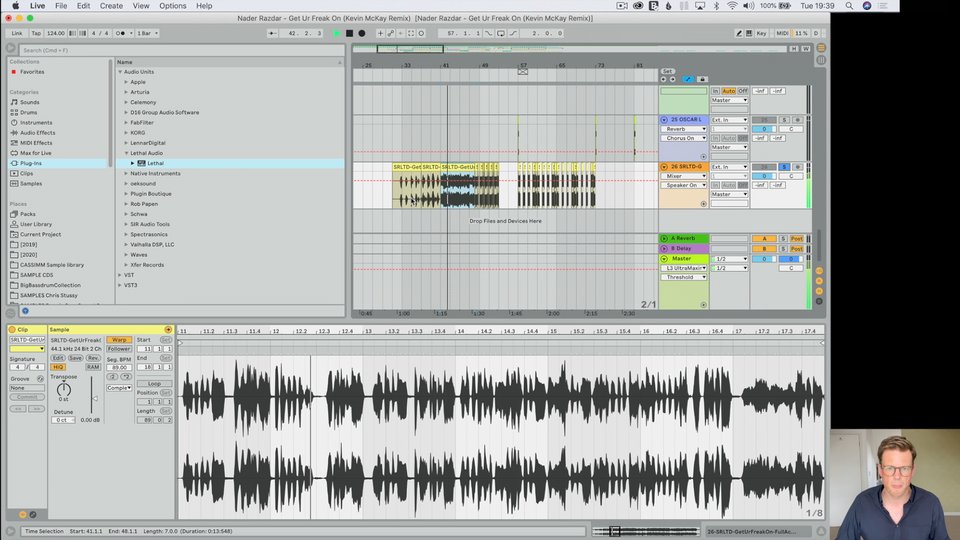Click the punch-out switch icon
This screenshot has width=960, height=540.
click(513, 33)
